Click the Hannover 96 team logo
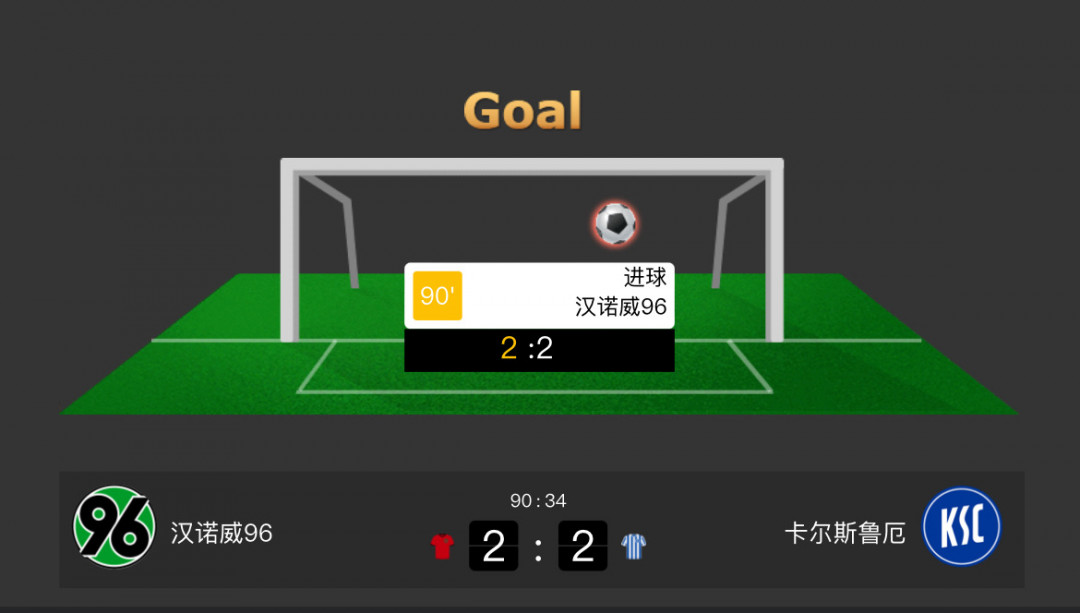Screen dimensions: 1080x613 pos(114,527)
